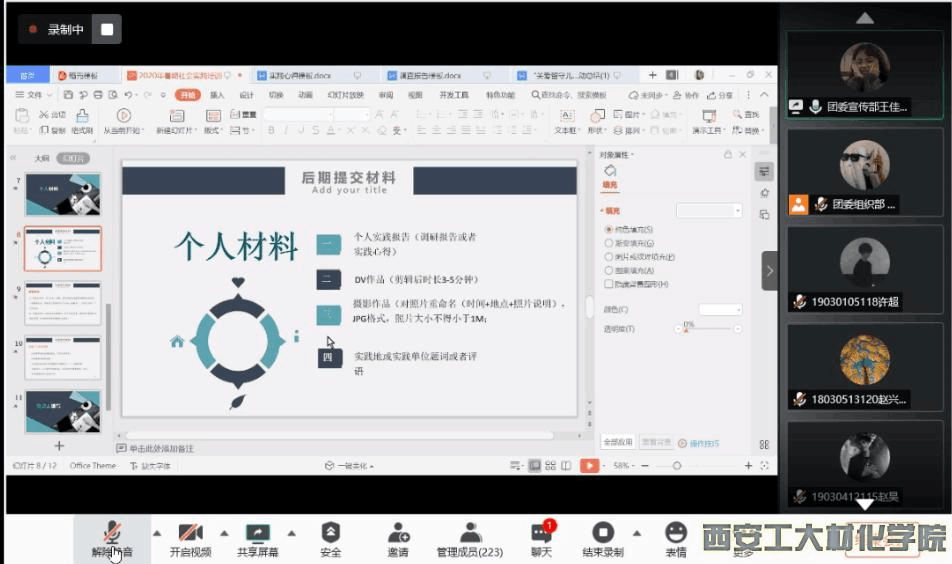Expand the fill preset dropdown beside 填充

pyautogui.click(x=709, y=211)
